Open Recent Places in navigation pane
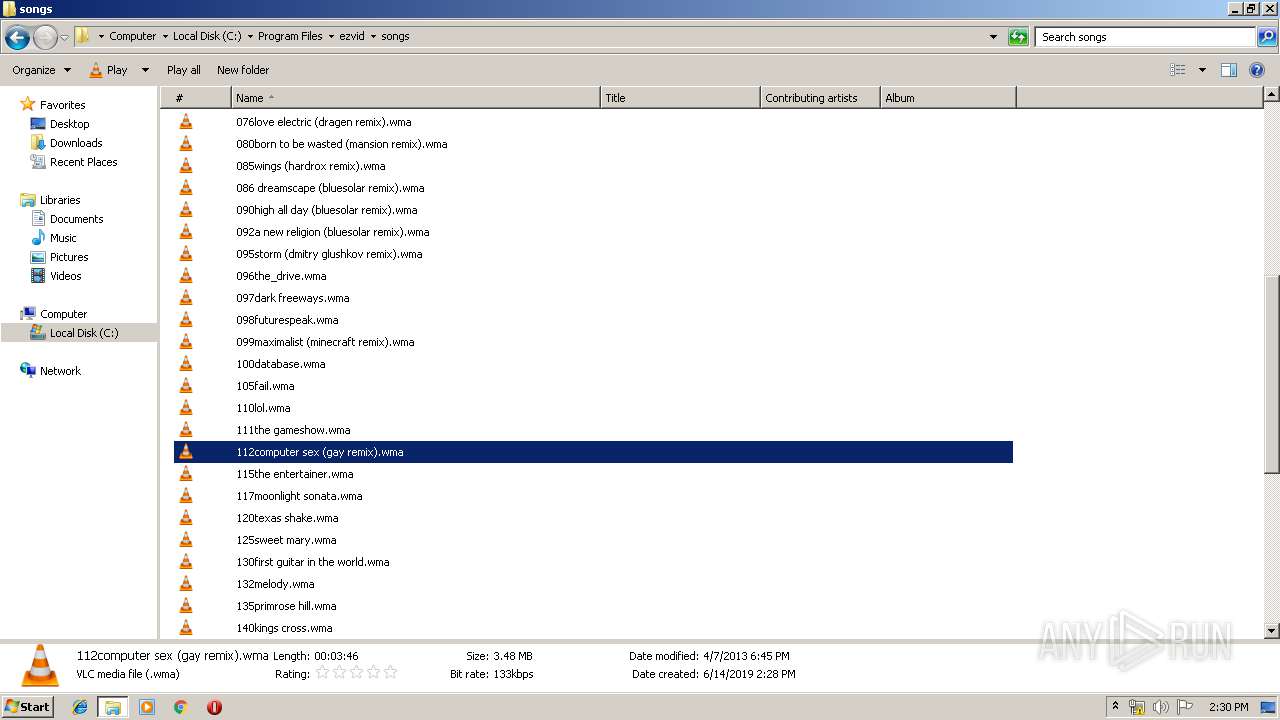 (x=83, y=162)
